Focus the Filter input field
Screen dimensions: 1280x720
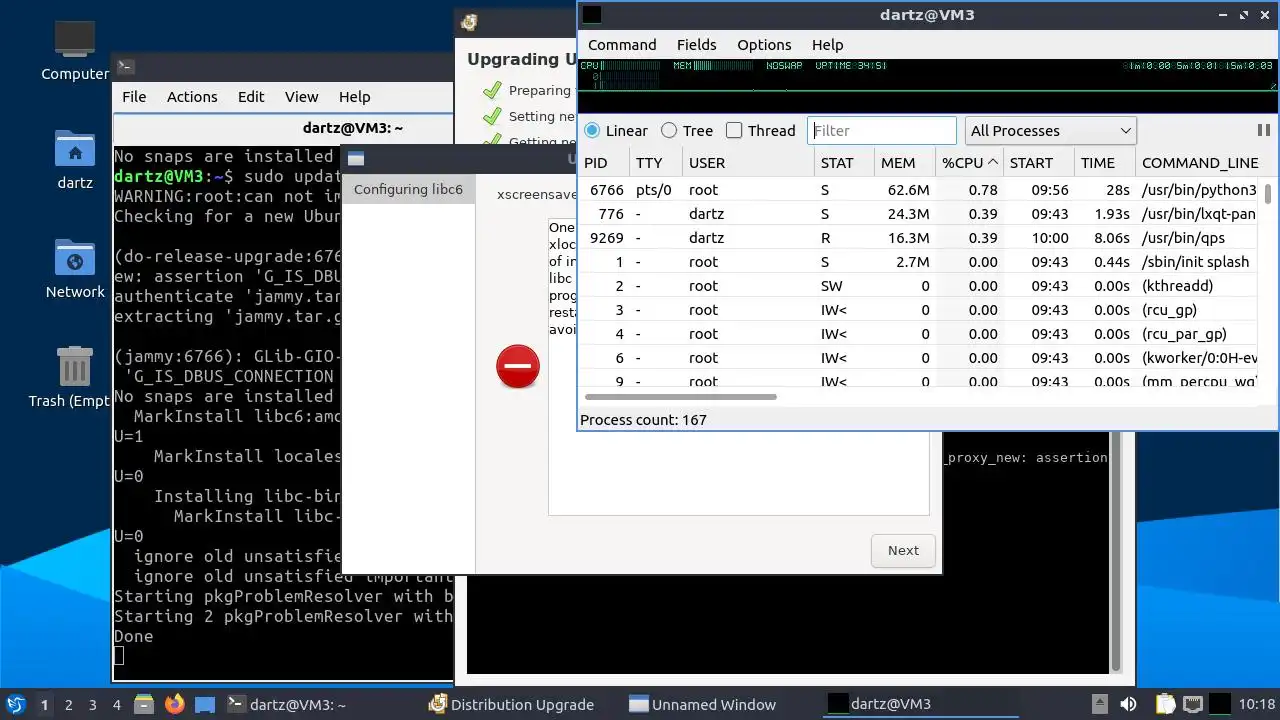click(882, 131)
